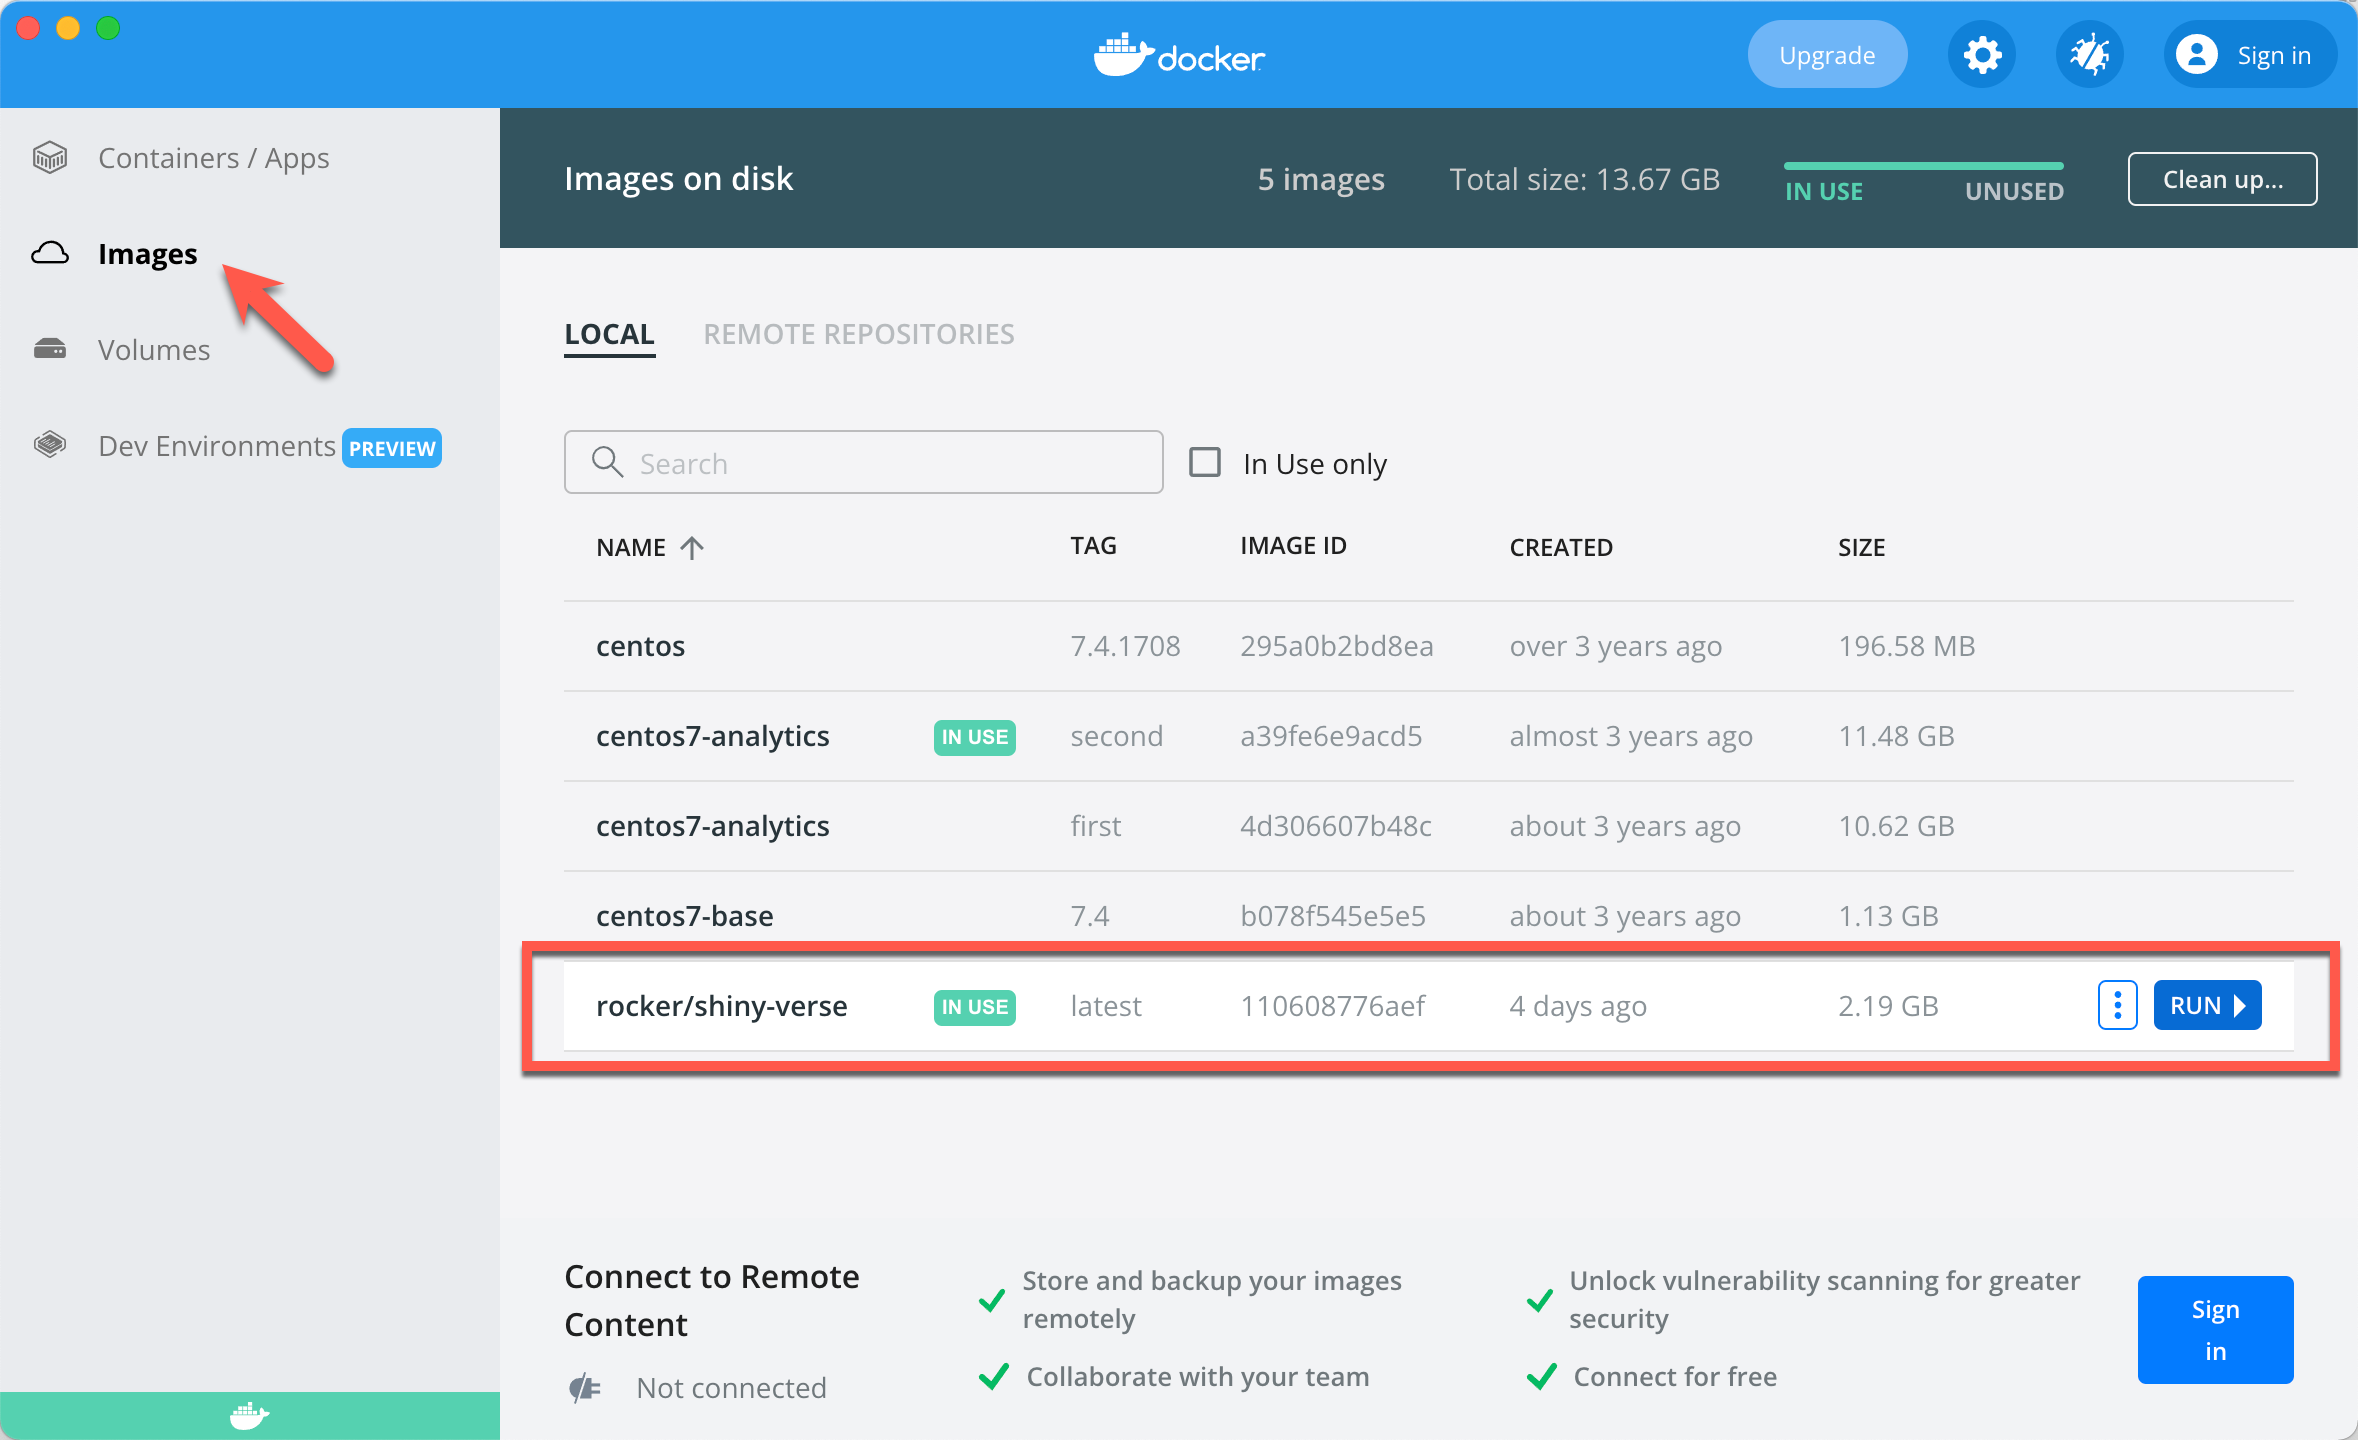Select Images in the sidebar

[148, 254]
